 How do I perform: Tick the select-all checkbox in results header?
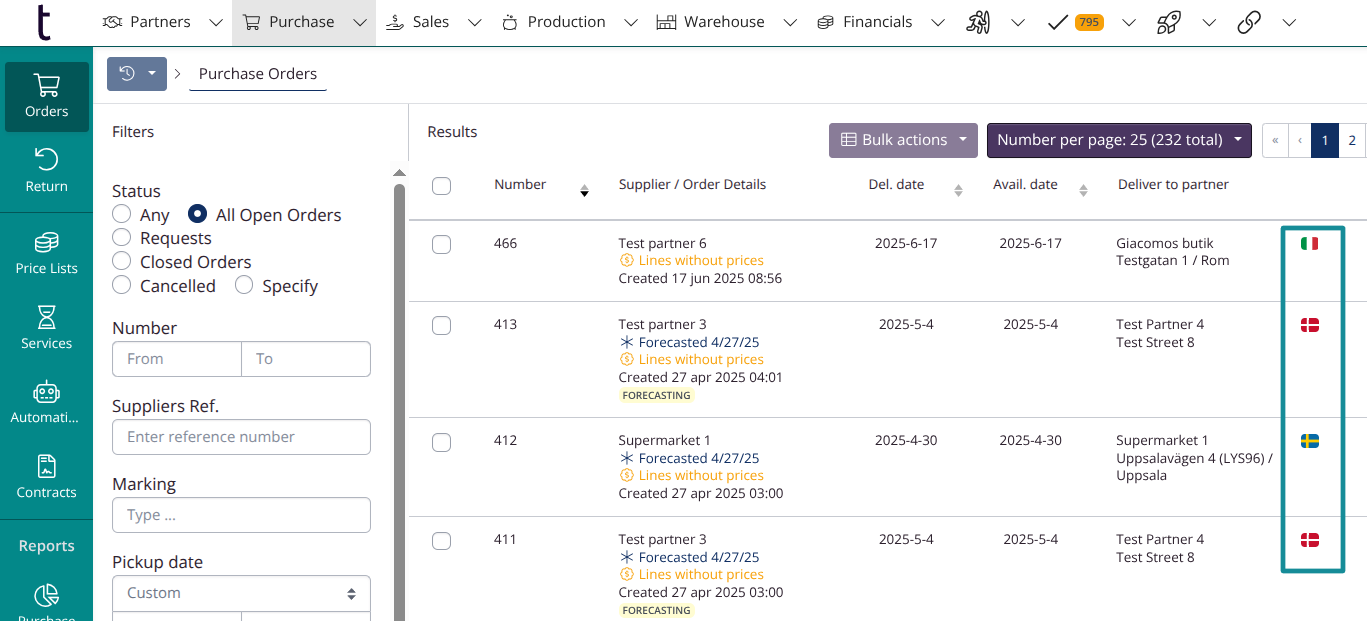(441, 186)
